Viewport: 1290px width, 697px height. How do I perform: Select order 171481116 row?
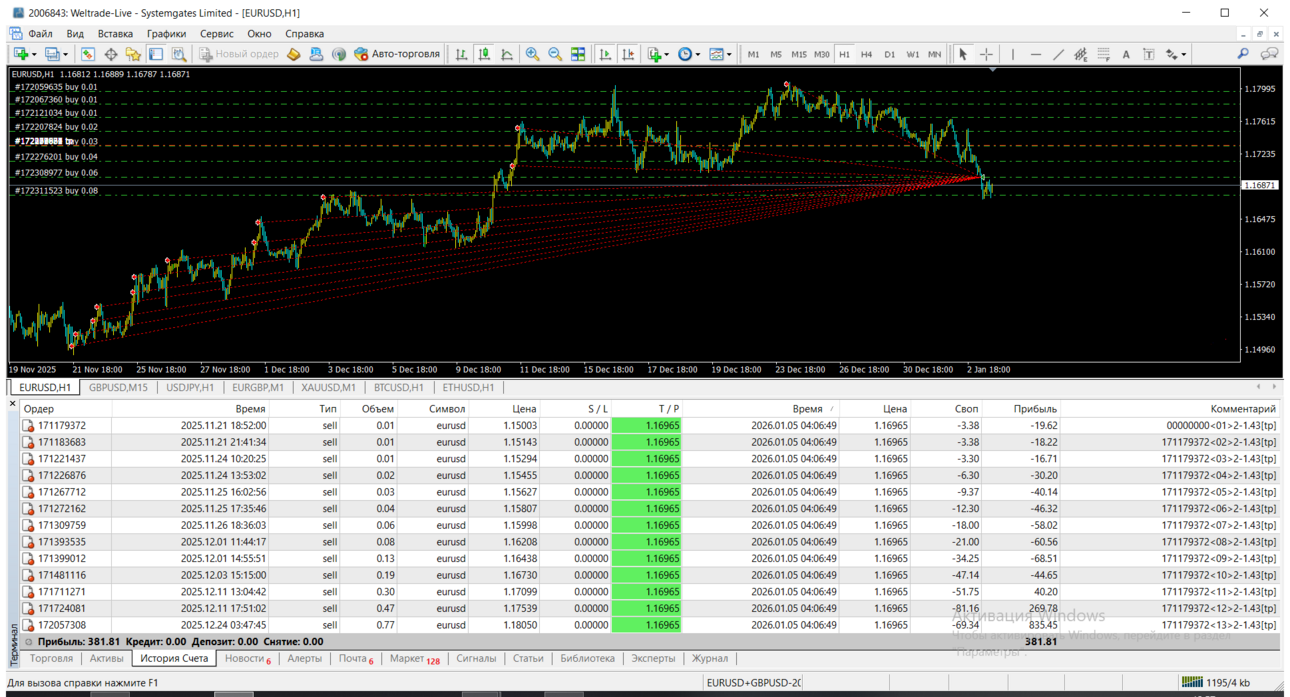coord(650,575)
